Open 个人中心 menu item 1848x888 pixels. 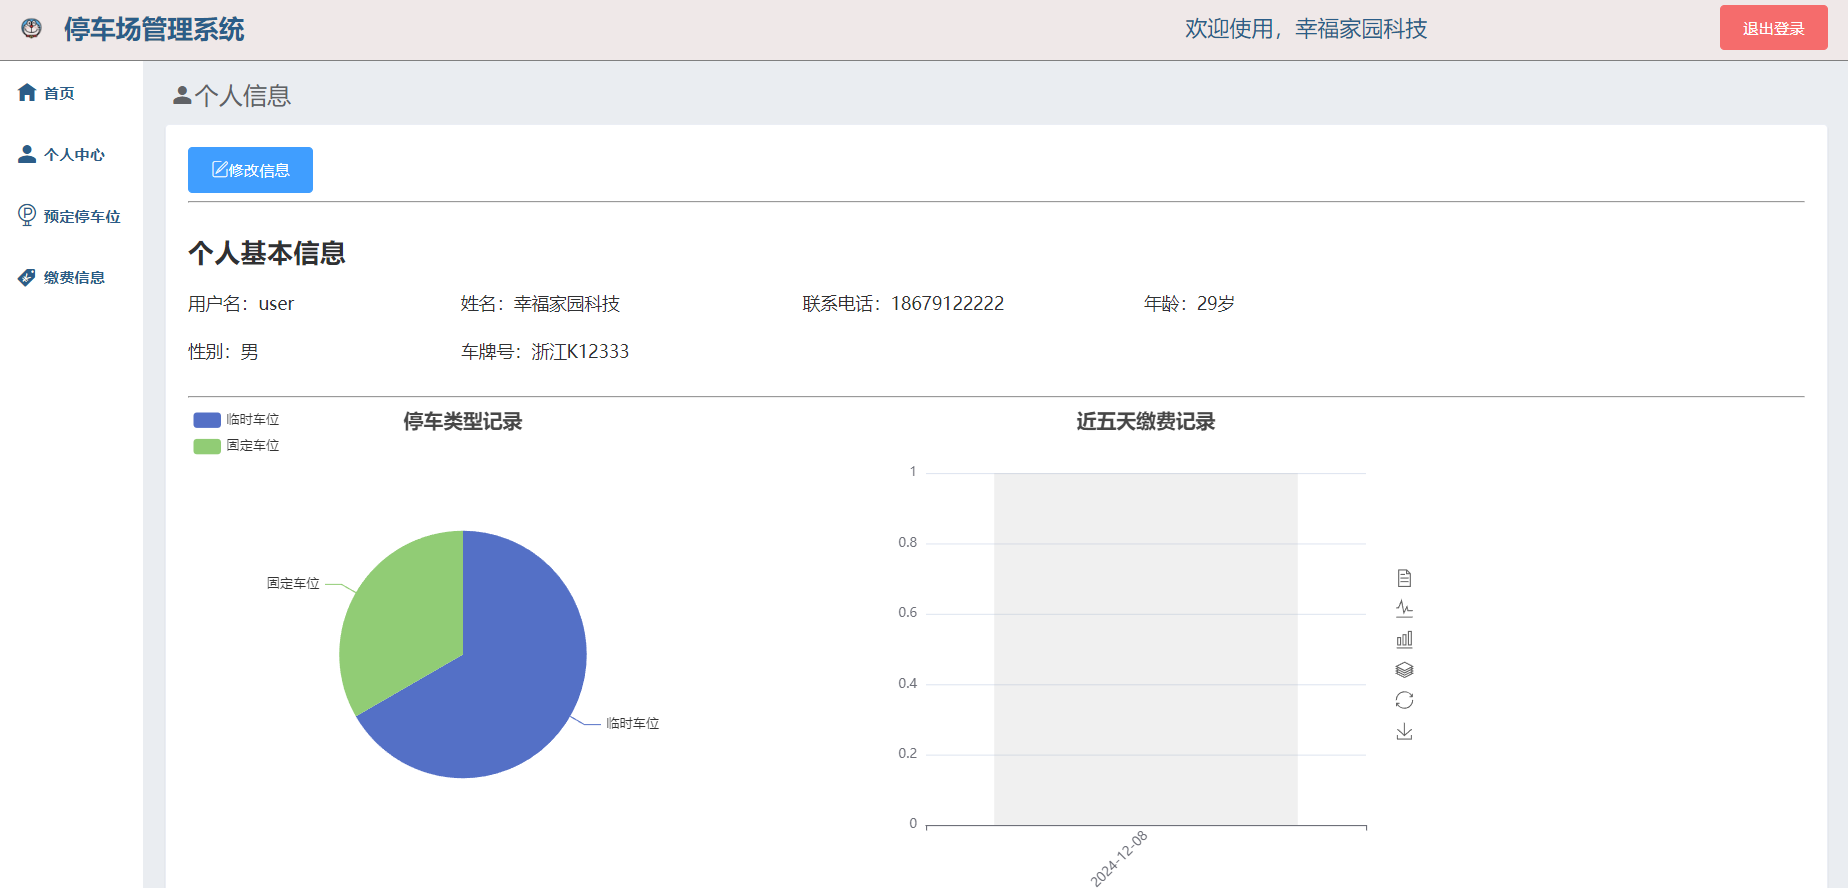[x=74, y=155]
